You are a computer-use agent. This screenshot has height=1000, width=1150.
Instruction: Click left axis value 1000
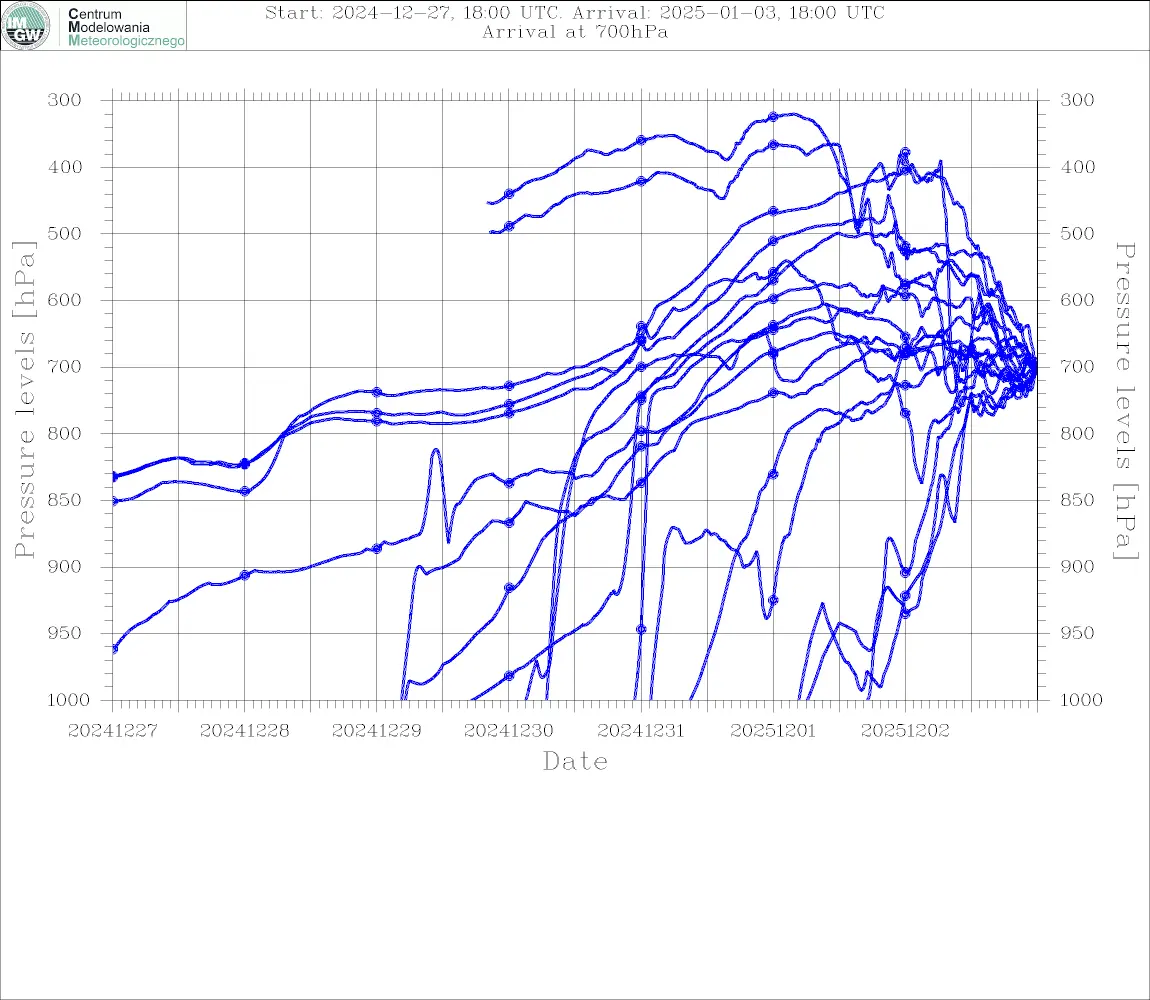pyautogui.click(x=68, y=700)
